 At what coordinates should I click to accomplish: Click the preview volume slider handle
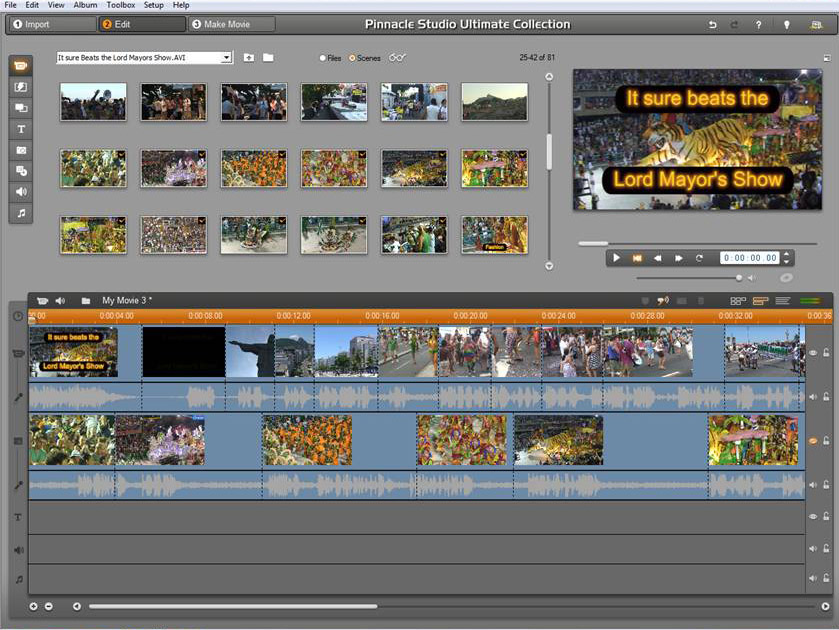tap(739, 277)
